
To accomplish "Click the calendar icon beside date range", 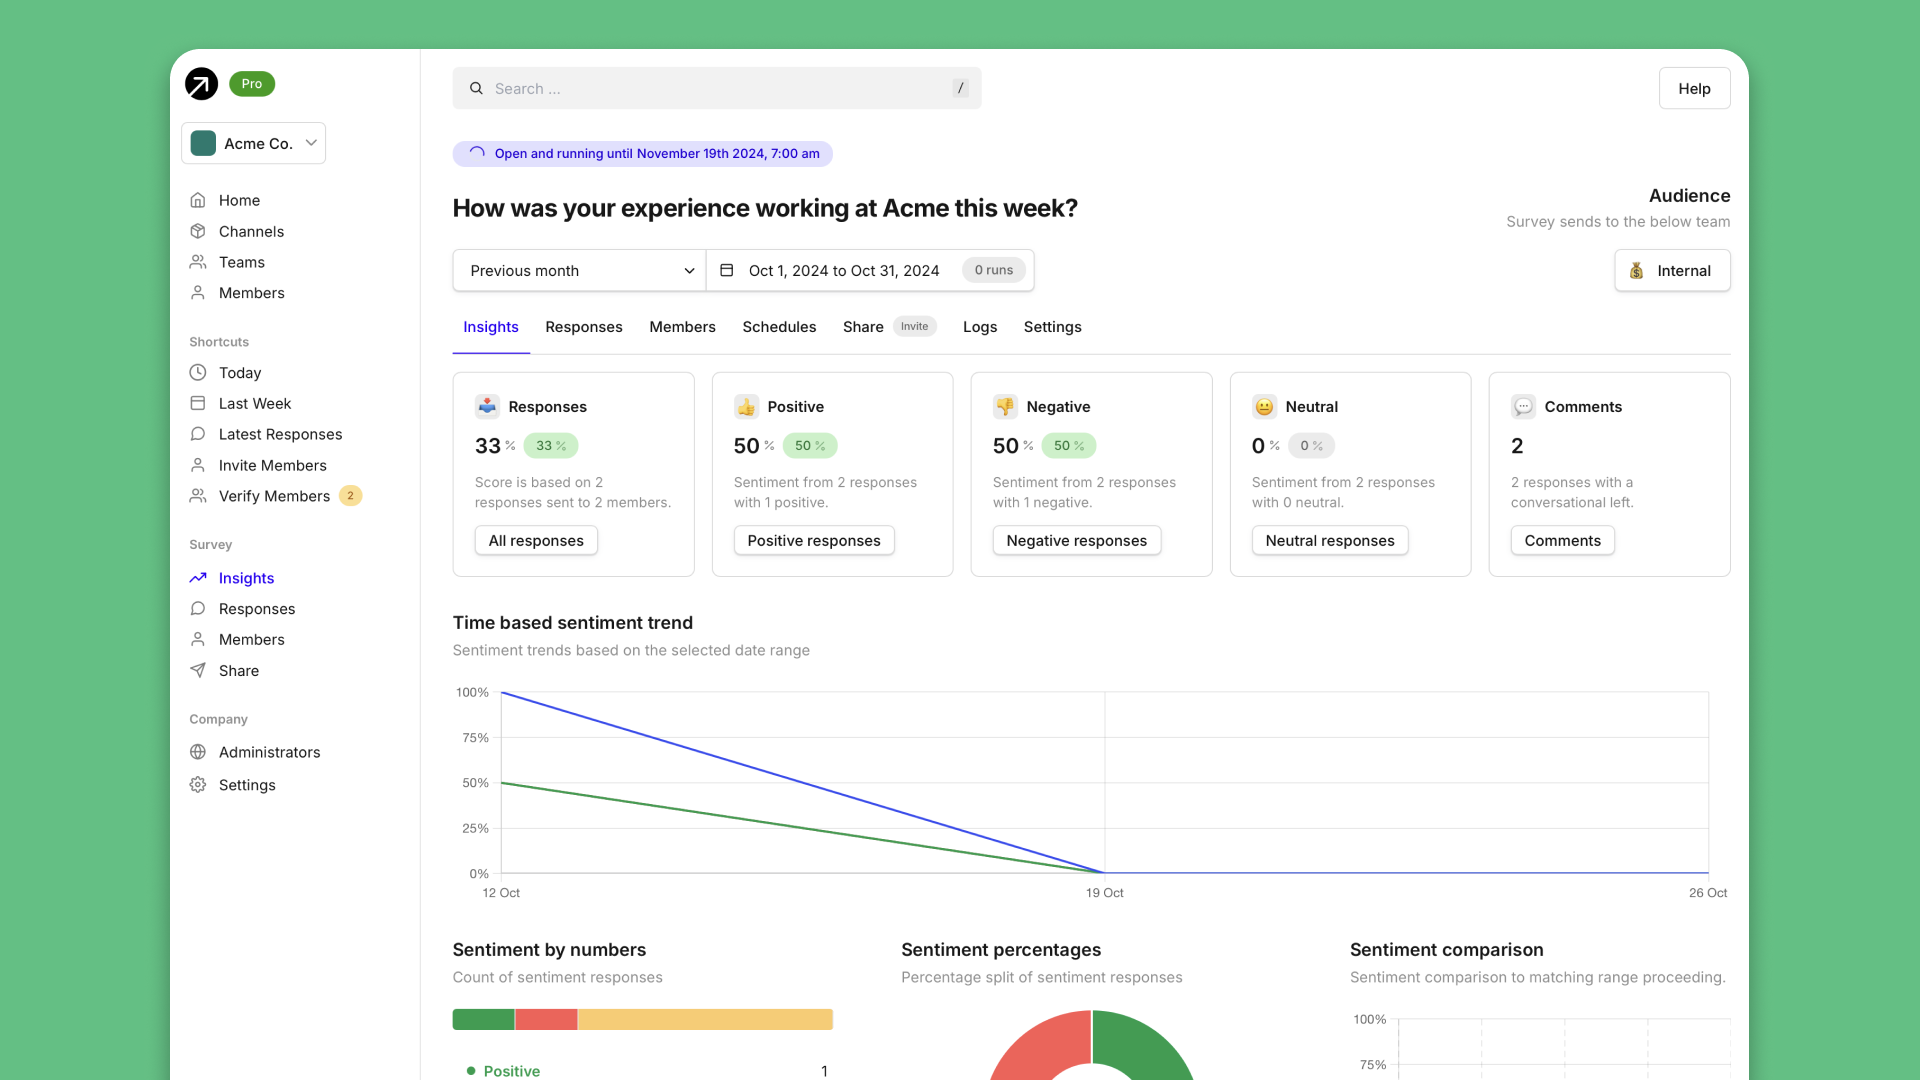I will 727,270.
